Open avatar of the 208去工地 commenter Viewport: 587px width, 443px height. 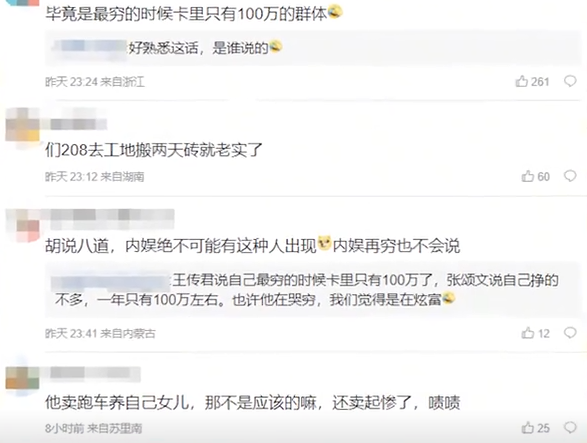pos(22,125)
